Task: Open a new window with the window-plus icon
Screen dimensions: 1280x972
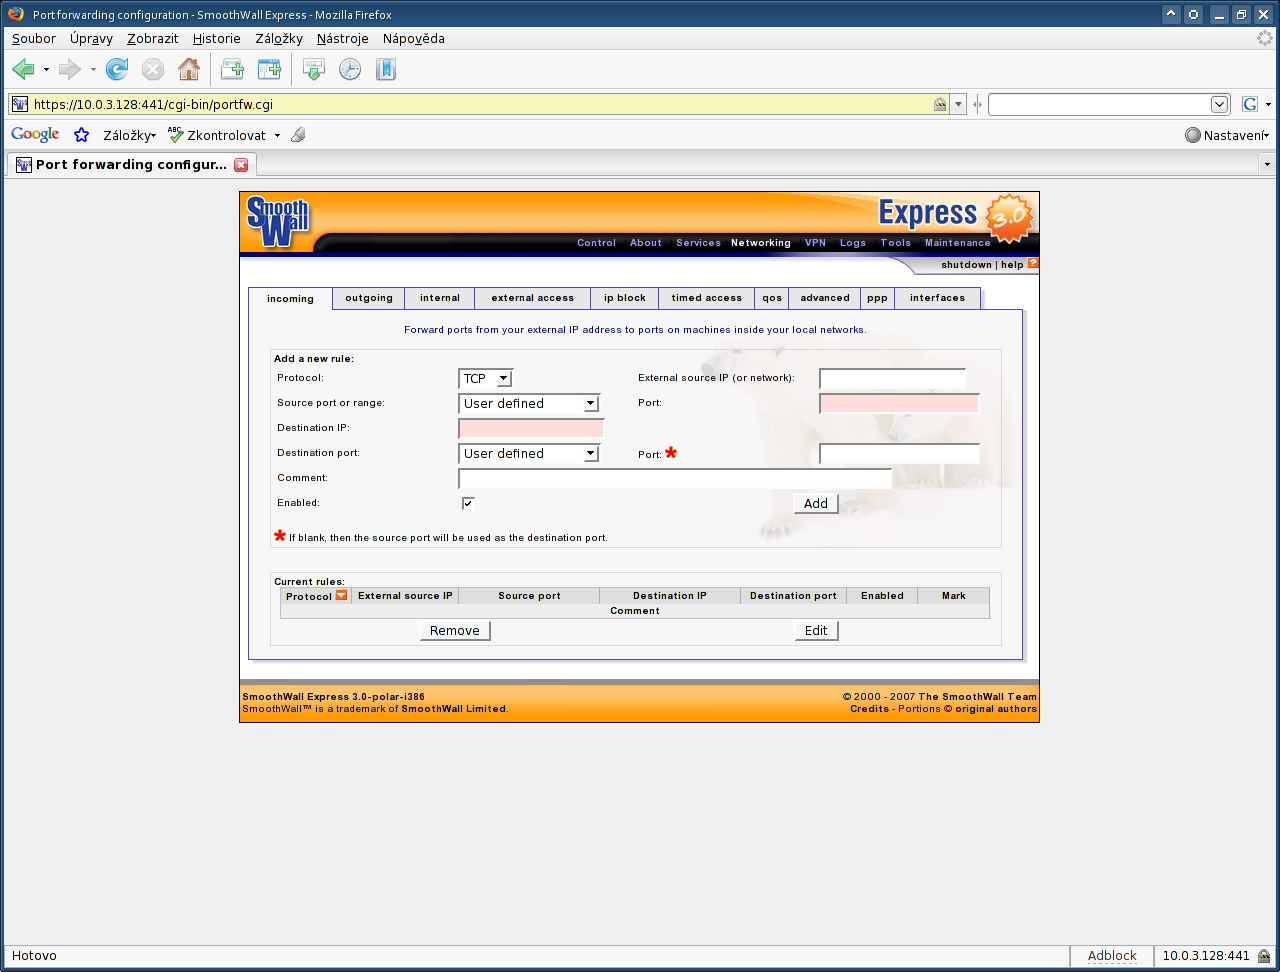Action: [269, 69]
